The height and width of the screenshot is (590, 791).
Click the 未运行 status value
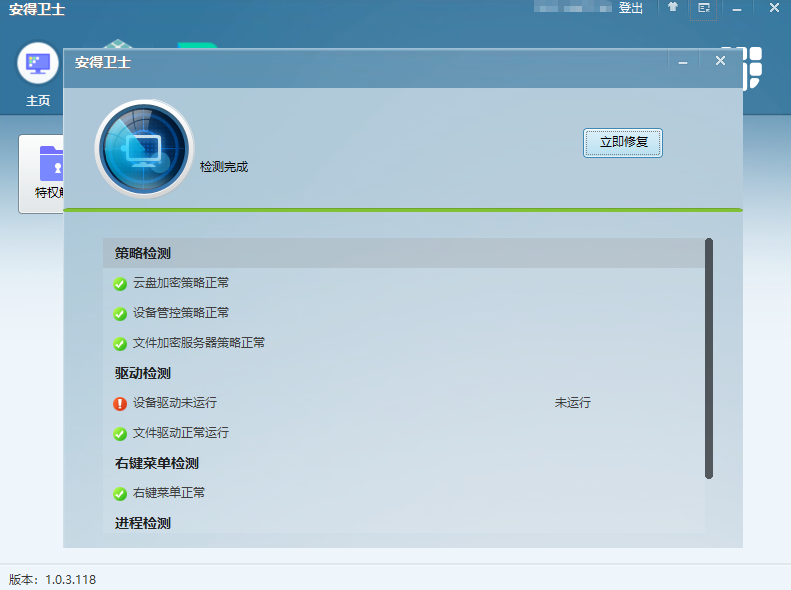(573, 402)
